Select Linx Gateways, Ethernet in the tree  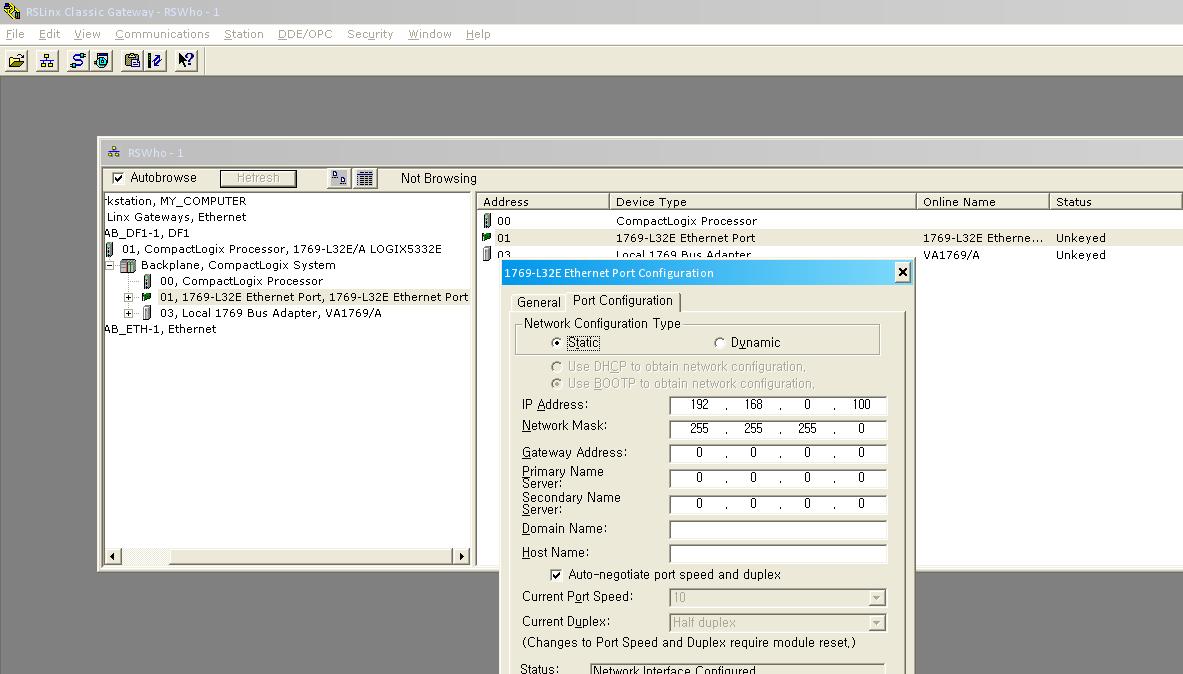pos(177,217)
